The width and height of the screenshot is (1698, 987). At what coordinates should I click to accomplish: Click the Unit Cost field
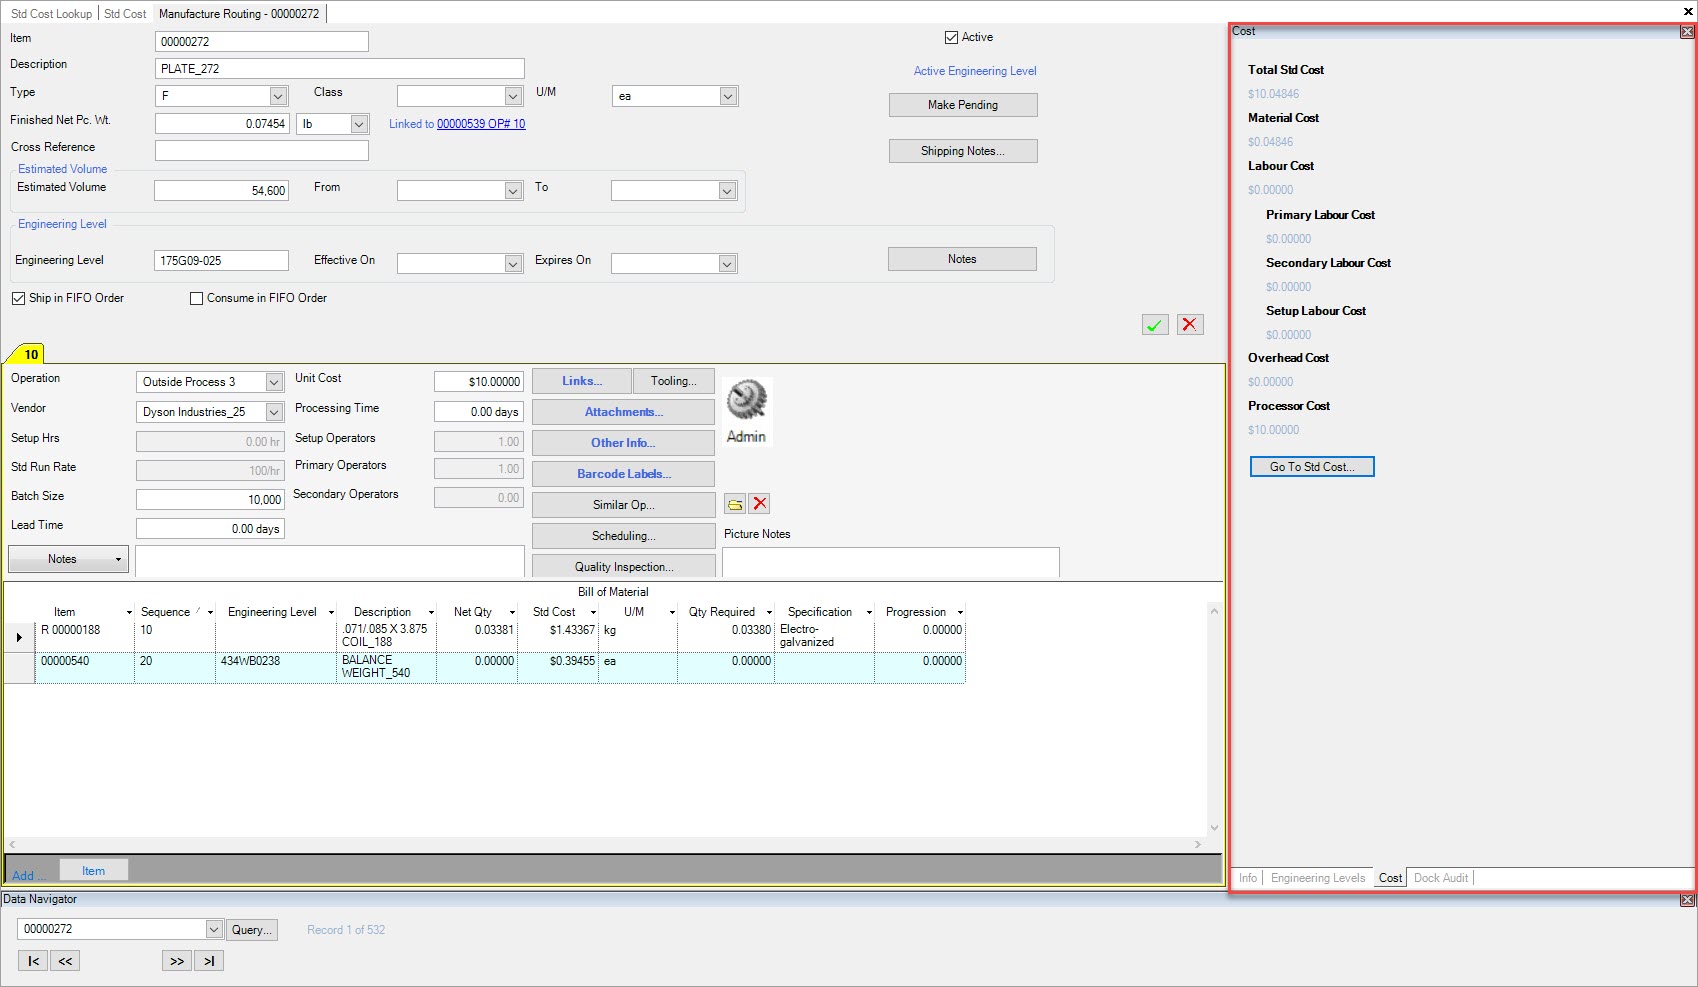tap(479, 382)
